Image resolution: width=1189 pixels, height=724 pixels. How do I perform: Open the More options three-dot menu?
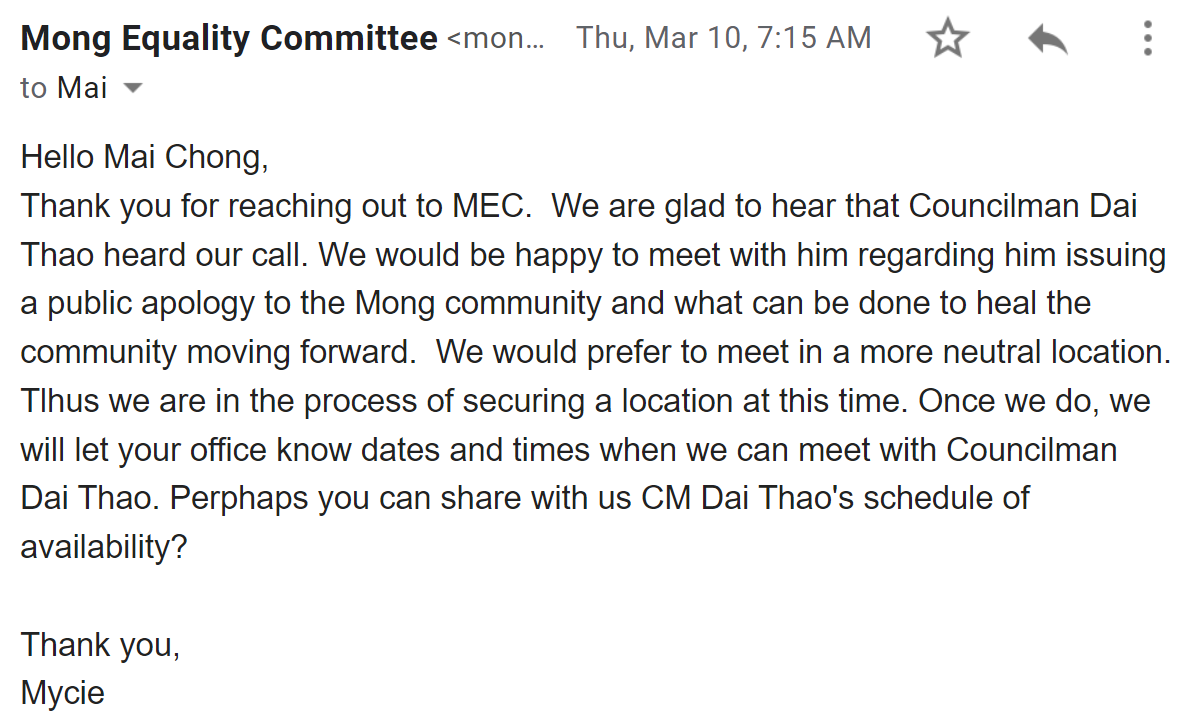[x=1147, y=39]
